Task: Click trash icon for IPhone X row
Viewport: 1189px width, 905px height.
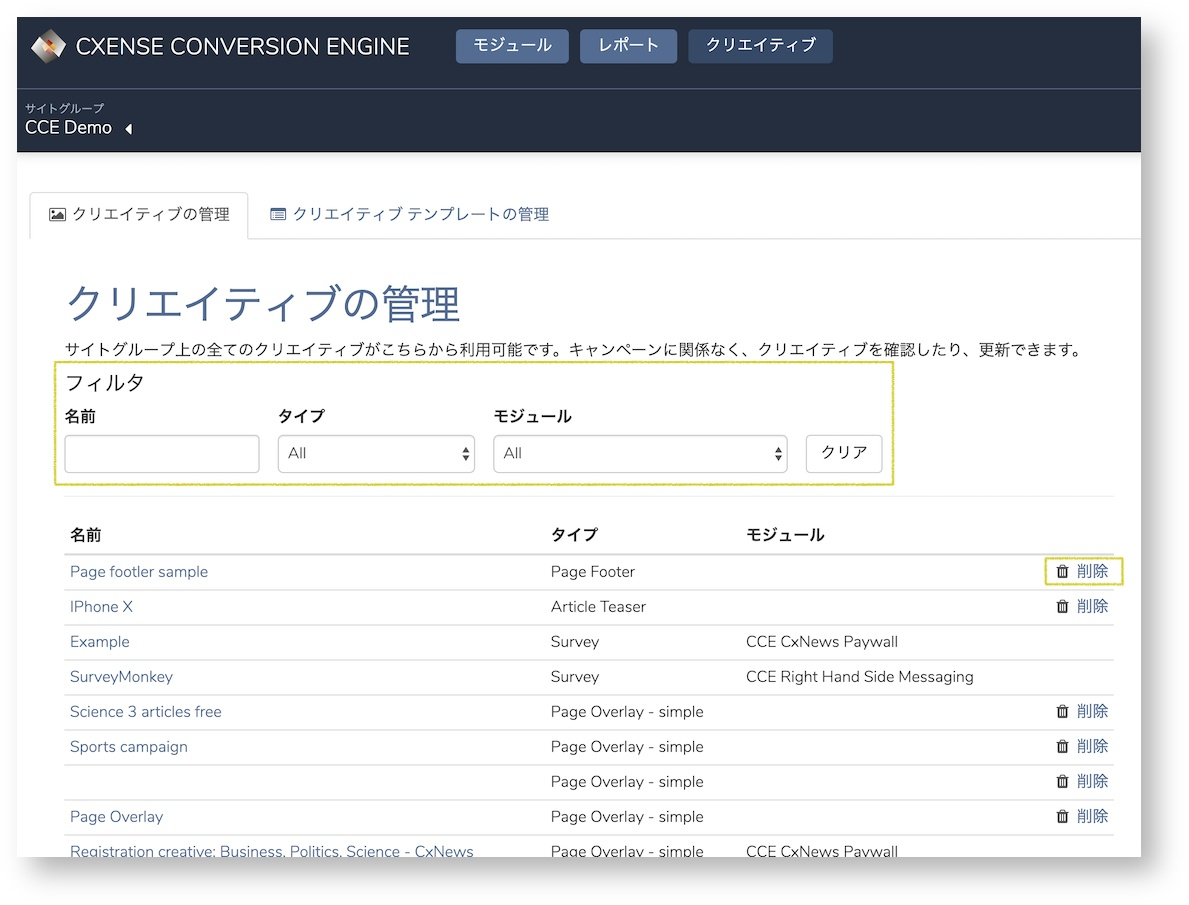Action: coord(1062,607)
